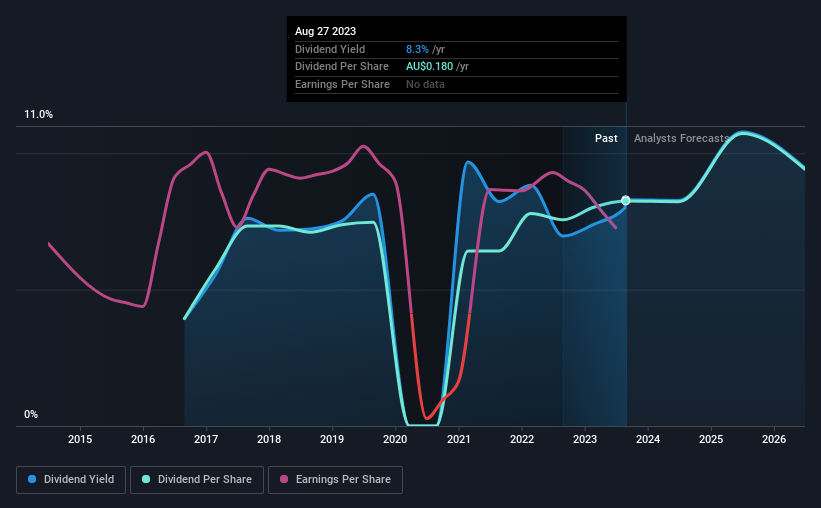Toggle the Earnings Per Share legend button
This screenshot has height=508, width=821.
[x=335, y=480]
